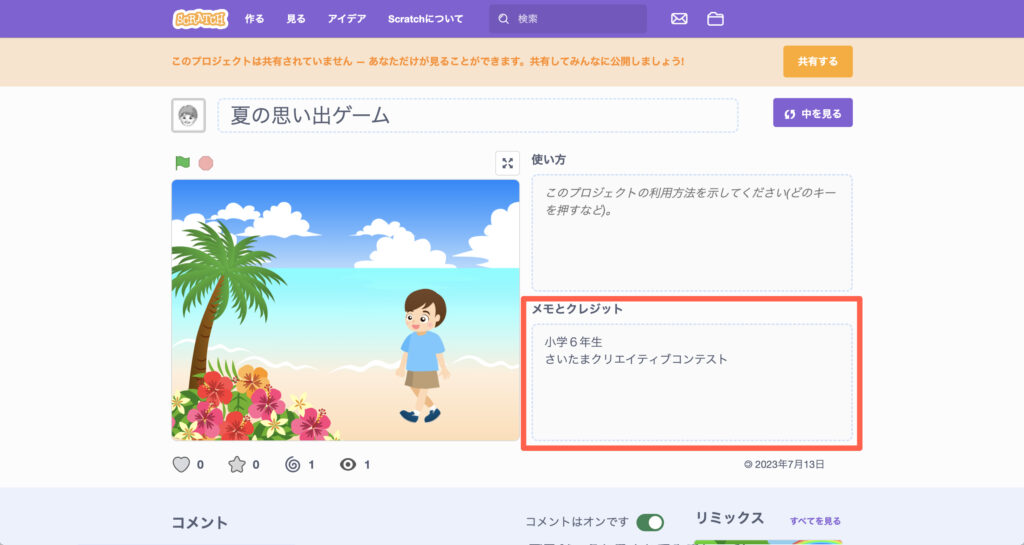Click the 共有する button
This screenshot has width=1024, height=545.
(x=818, y=61)
